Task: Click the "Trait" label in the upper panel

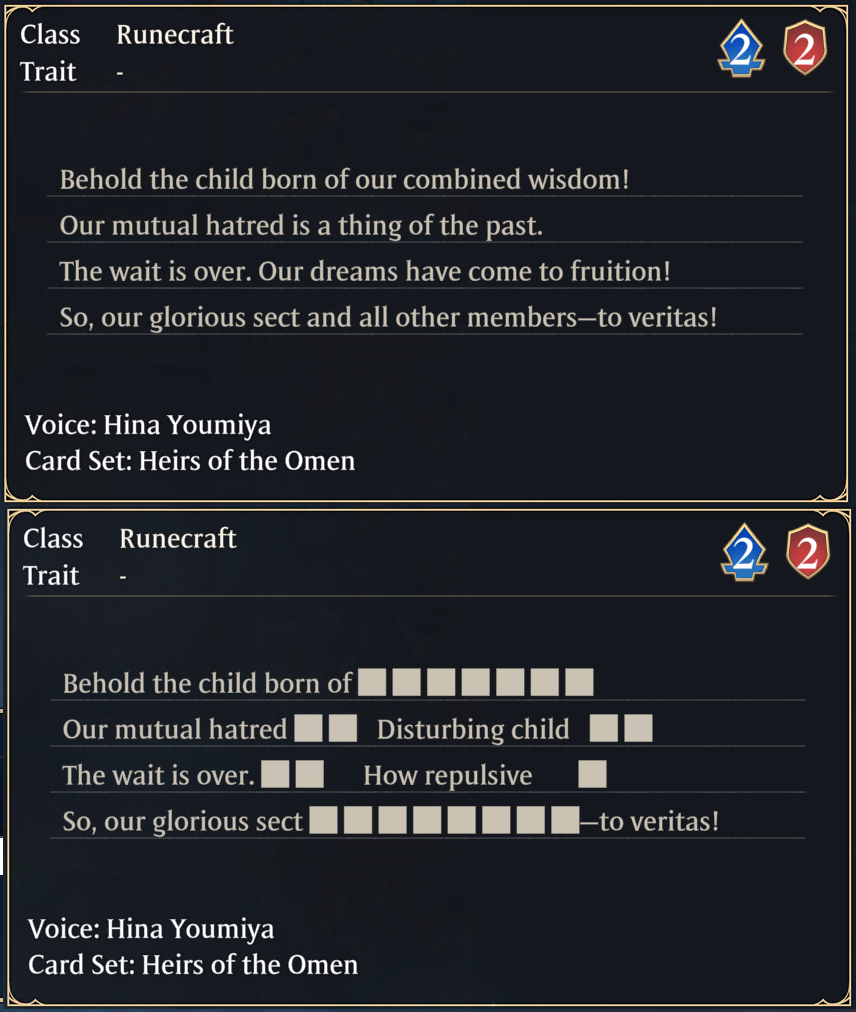Action: [48, 72]
